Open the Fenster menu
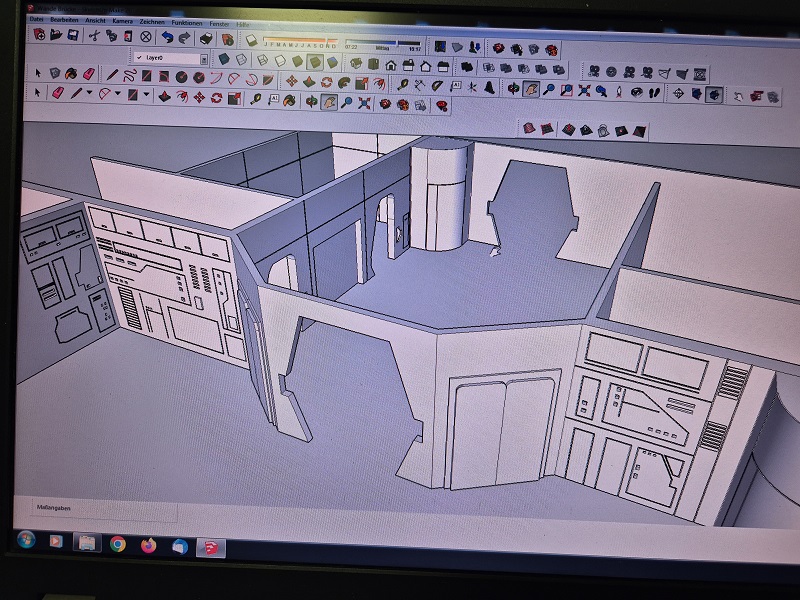 (218, 21)
